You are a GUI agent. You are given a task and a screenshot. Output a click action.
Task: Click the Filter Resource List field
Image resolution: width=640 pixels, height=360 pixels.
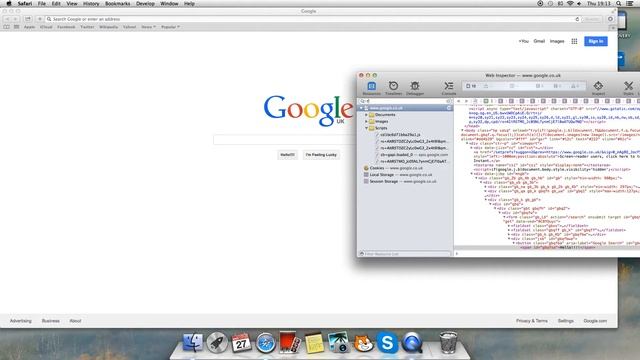pos(405,254)
